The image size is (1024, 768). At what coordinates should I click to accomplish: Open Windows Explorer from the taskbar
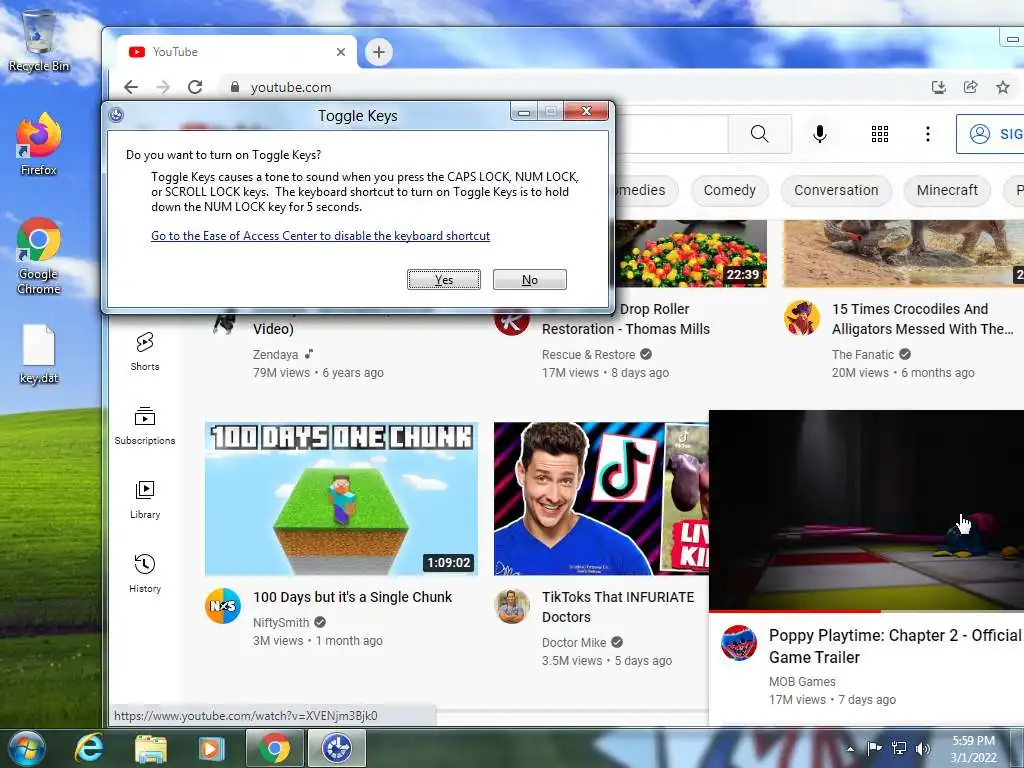pyautogui.click(x=151, y=748)
